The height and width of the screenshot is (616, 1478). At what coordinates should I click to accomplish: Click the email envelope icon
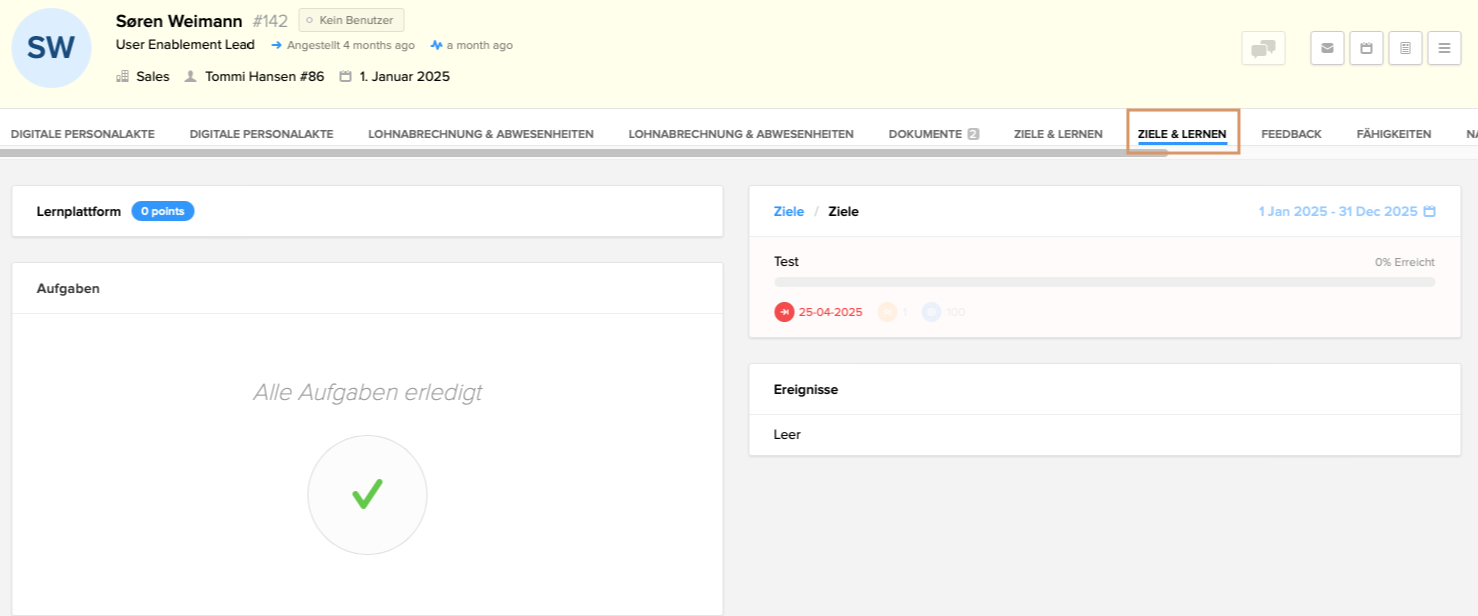pyautogui.click(x=1327, y=48)
